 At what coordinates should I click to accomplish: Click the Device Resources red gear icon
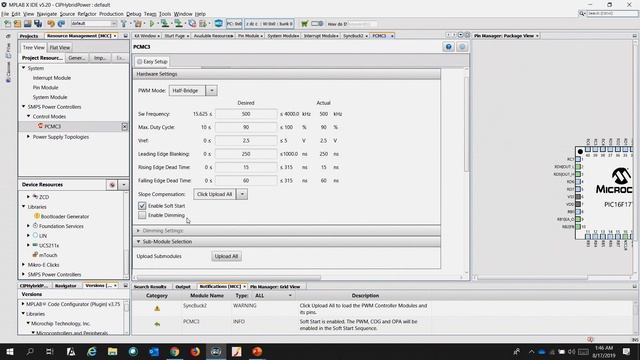tap(112, 185)
